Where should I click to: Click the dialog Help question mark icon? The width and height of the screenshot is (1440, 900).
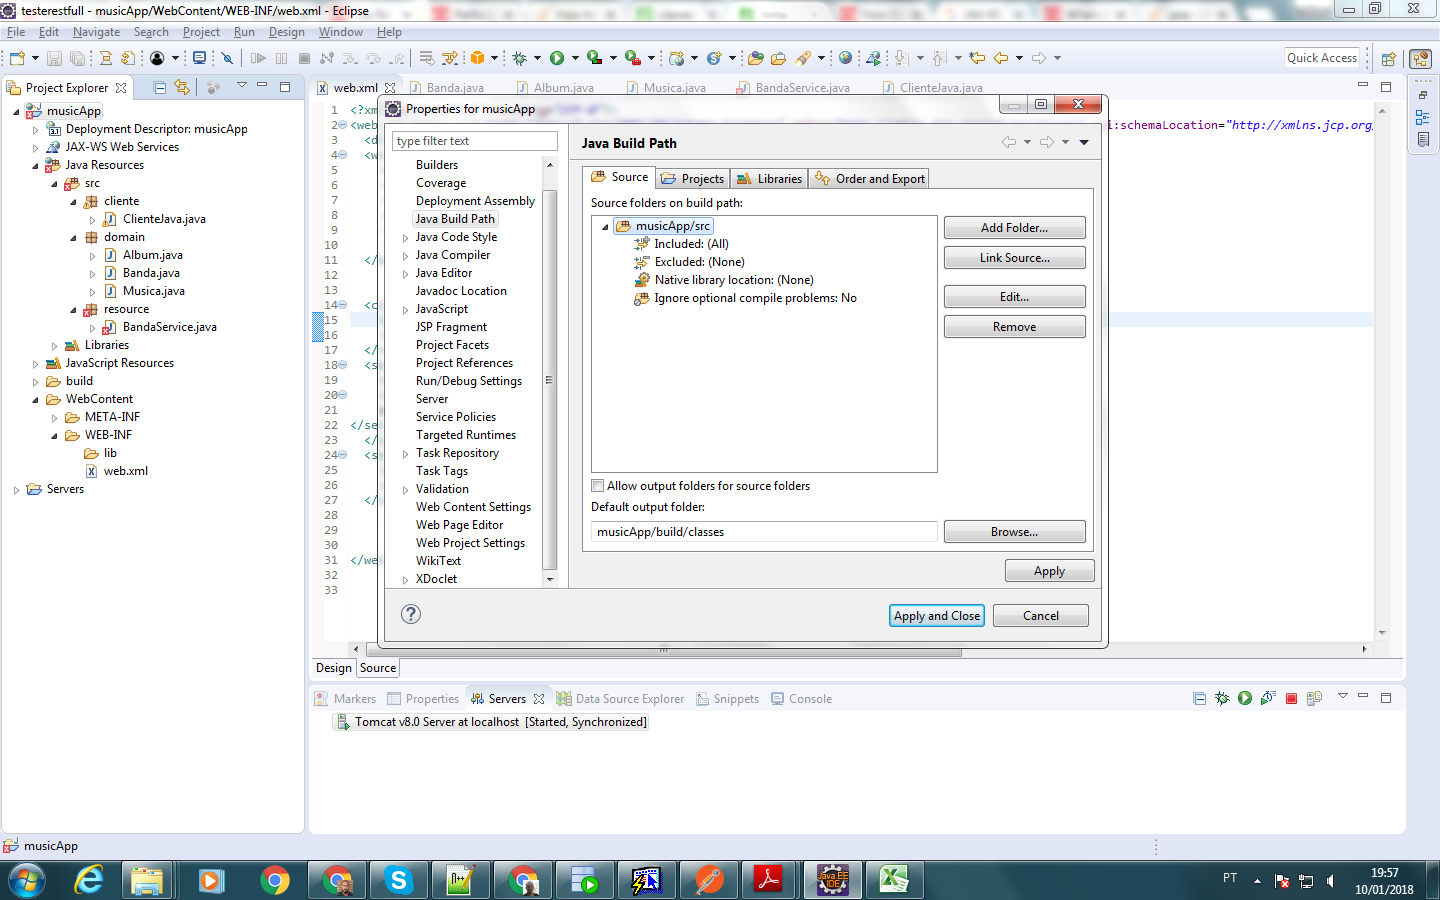coord(411,614)
